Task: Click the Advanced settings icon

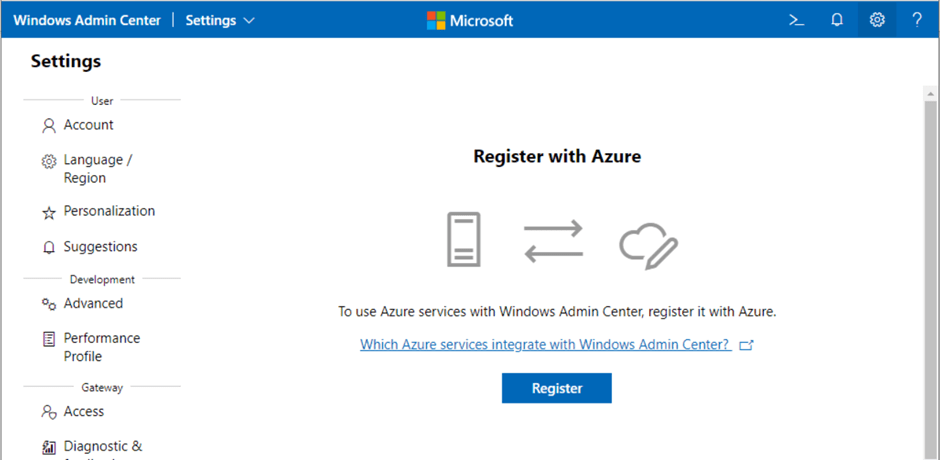Action: click(x=48, y=304)
